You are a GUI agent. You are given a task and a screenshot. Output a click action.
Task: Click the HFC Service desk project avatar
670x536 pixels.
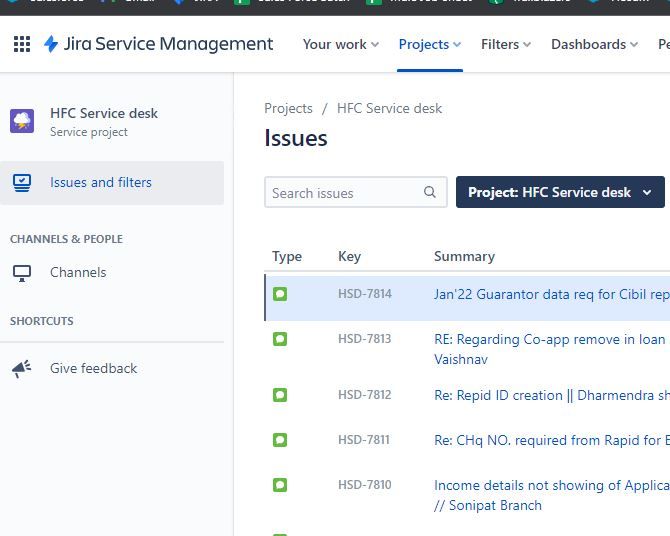pos(22,122)
